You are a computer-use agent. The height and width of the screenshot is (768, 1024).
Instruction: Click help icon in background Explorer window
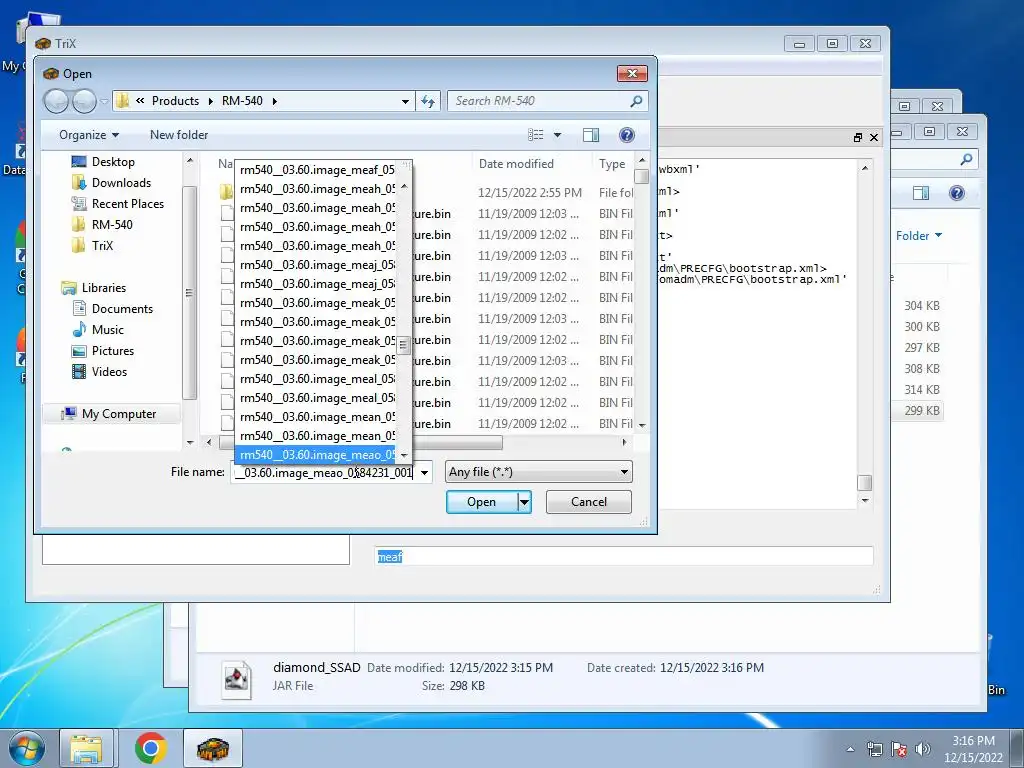click(x=957, y=193)
